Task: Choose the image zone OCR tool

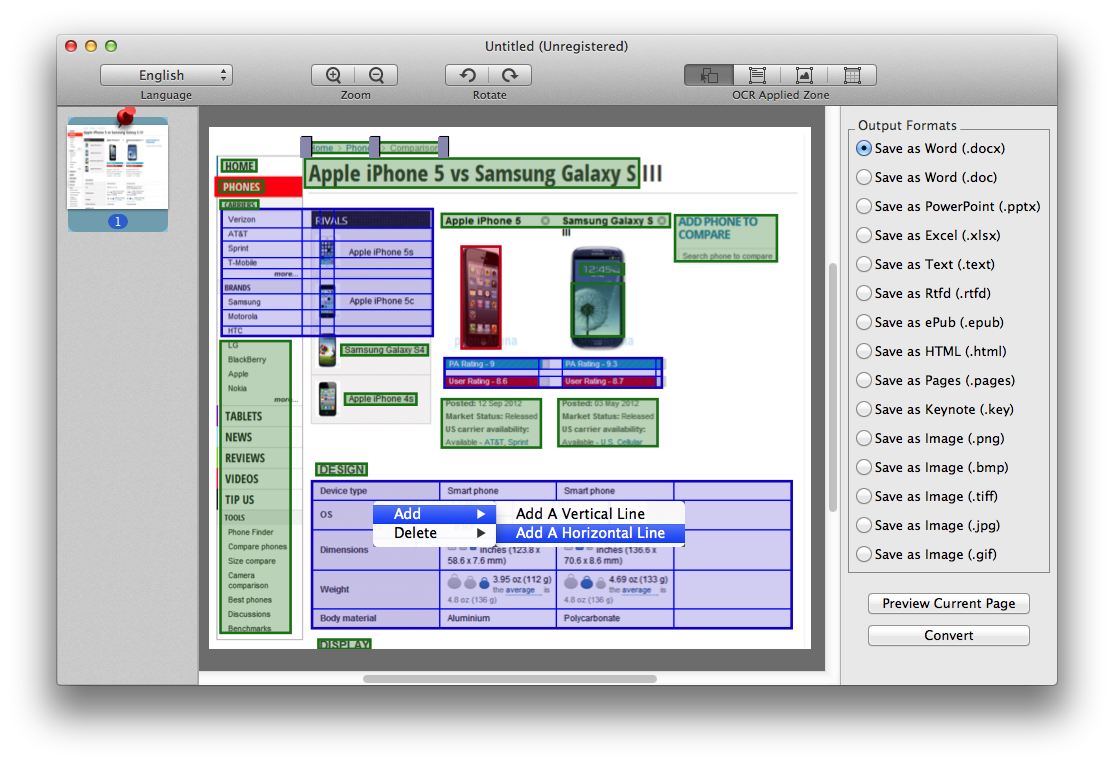Action: point(804,75)
